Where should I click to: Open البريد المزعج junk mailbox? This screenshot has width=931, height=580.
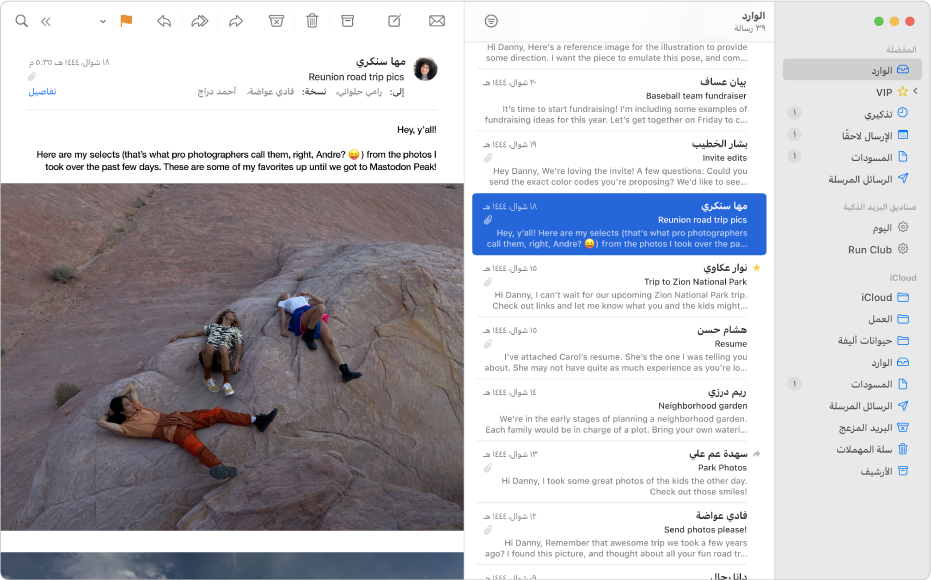[852, 427]
